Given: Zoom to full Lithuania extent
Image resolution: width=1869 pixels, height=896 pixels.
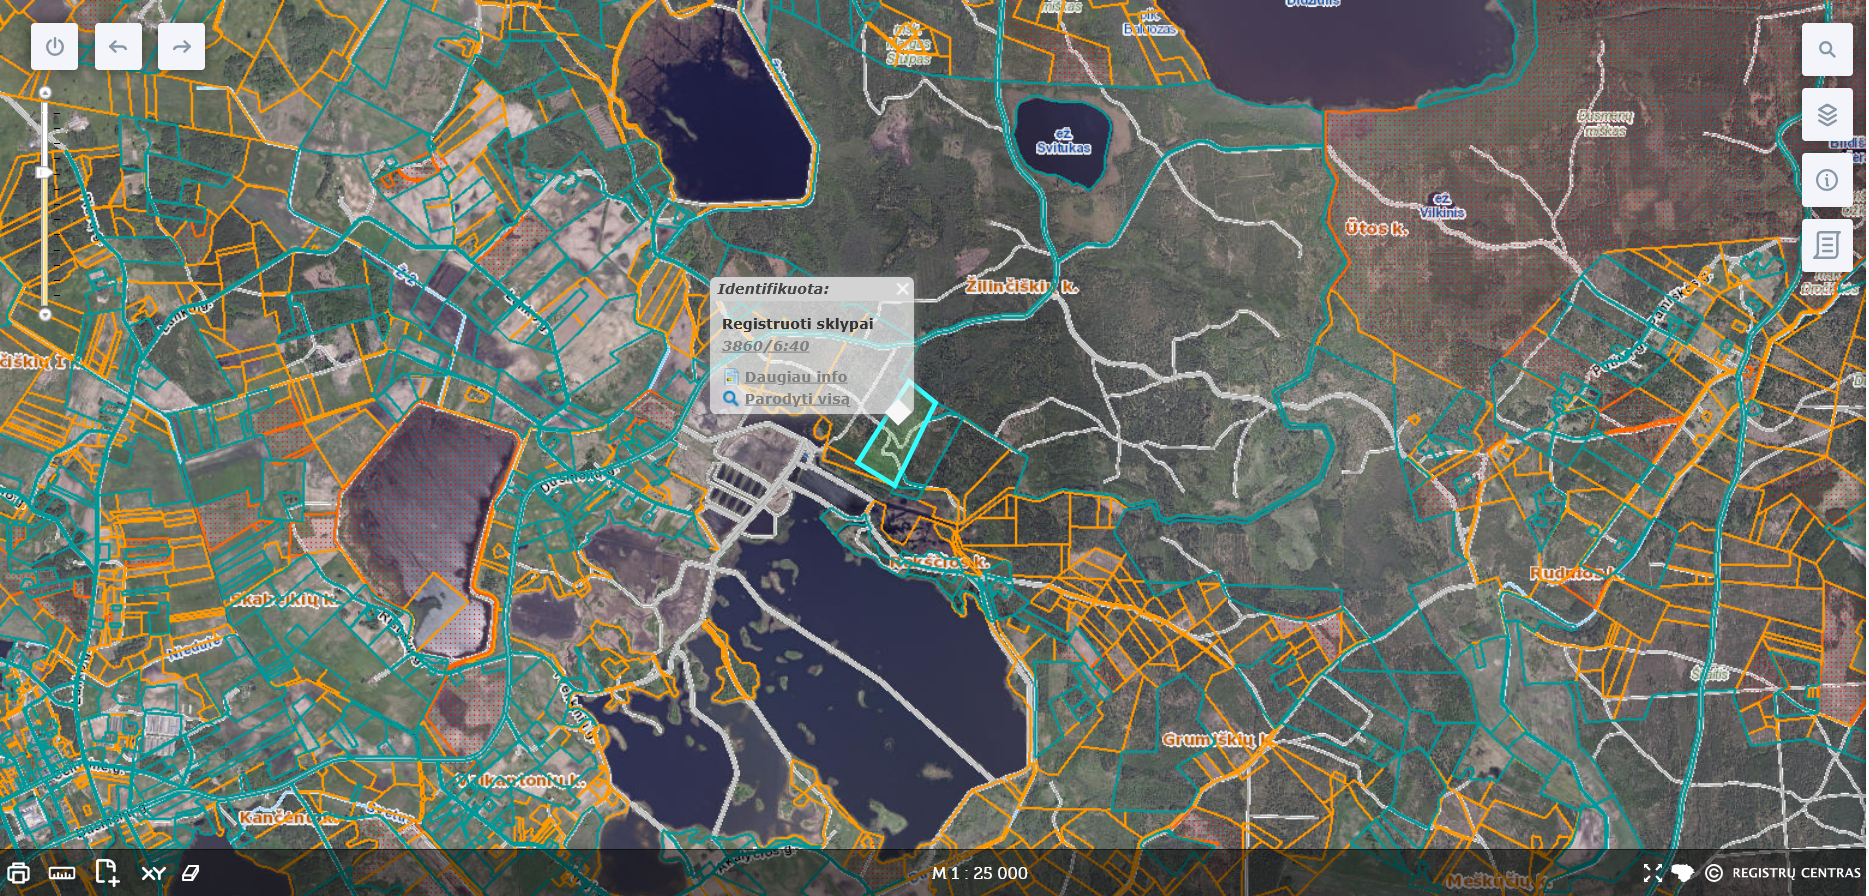Looking at the screenshot, I should (x=1683, y=873).
